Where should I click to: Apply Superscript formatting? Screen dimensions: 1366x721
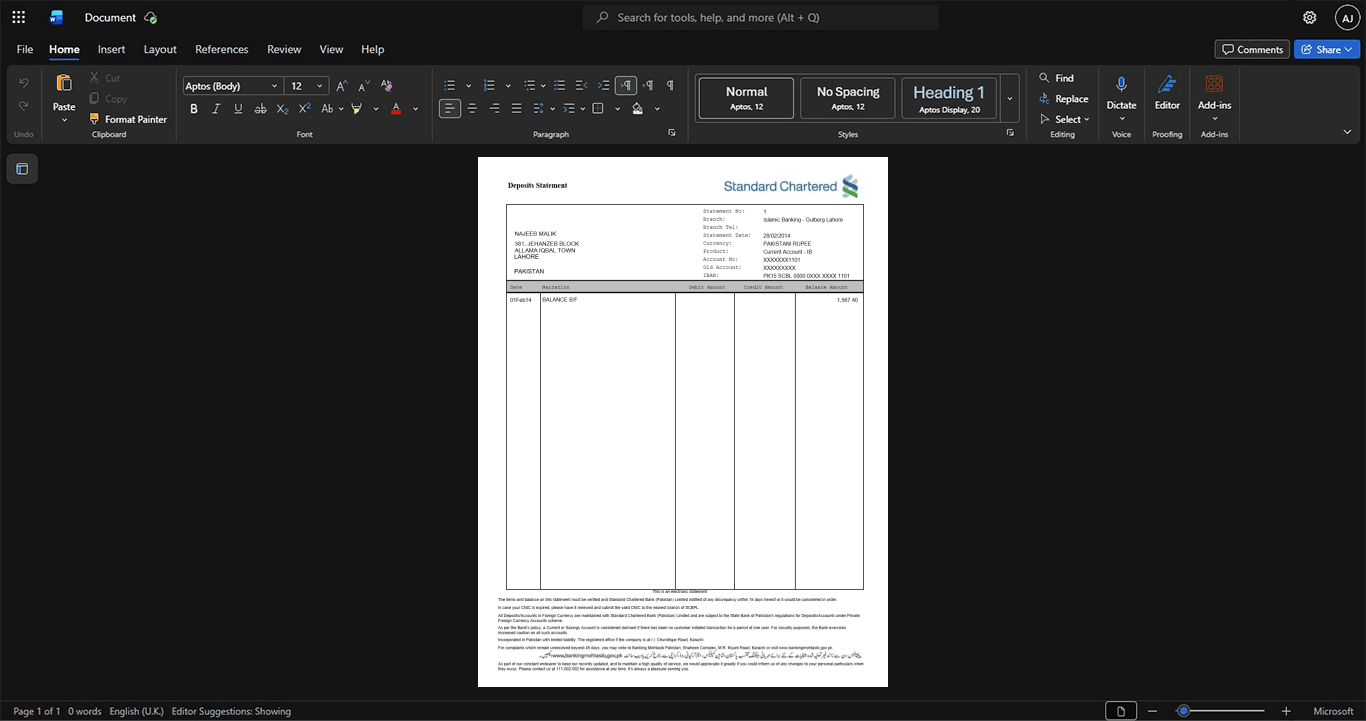[x=304, y=108]
